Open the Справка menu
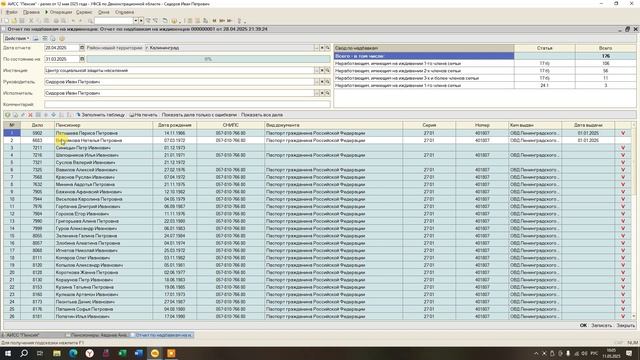The width and height of the screenshot is (640, 360). pos(124,12)
